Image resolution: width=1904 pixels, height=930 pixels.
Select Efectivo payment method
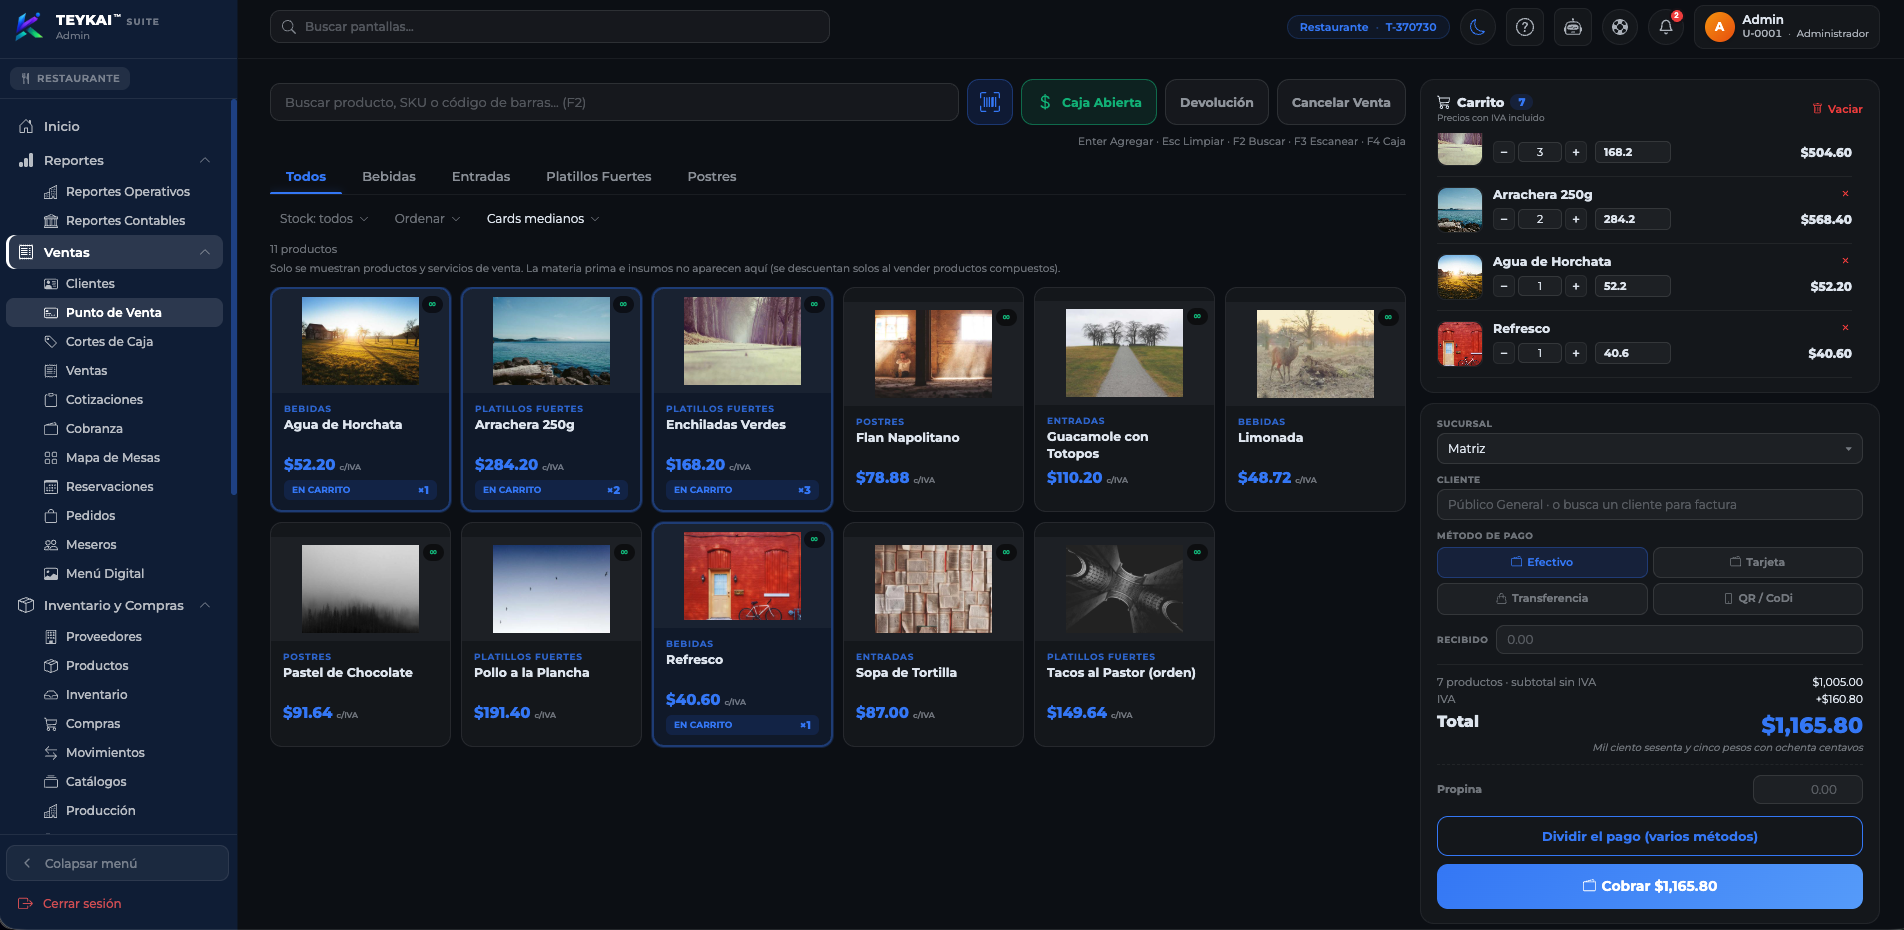(x=1541, y=562)
